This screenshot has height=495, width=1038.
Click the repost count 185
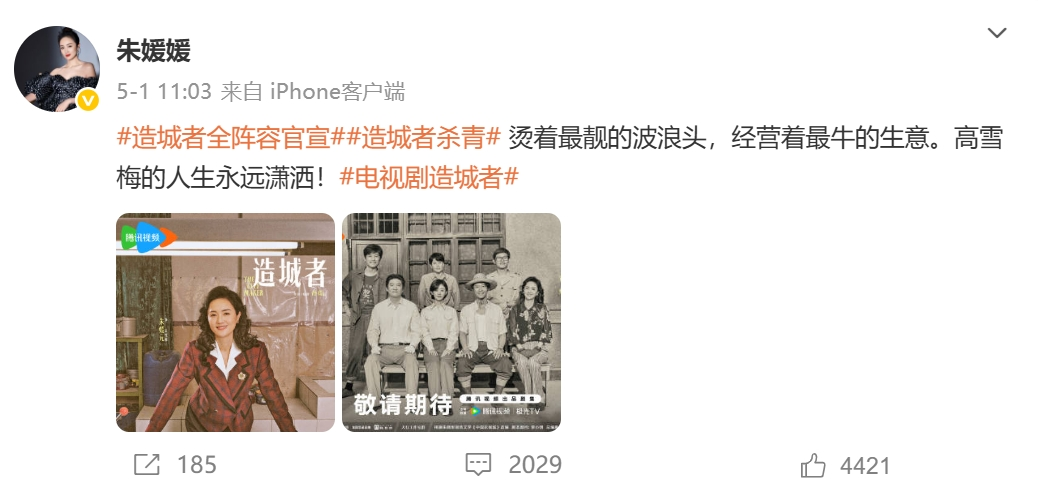coord(197,465)
